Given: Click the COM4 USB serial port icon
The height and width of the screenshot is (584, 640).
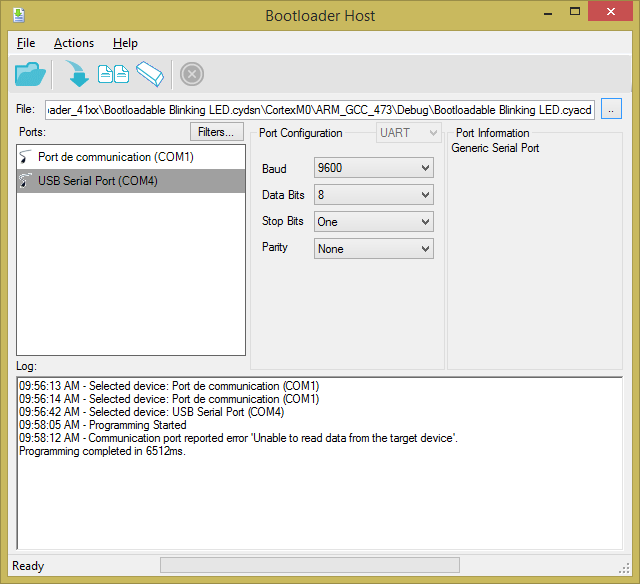Looking at the screenshot, I should (26, 181).
